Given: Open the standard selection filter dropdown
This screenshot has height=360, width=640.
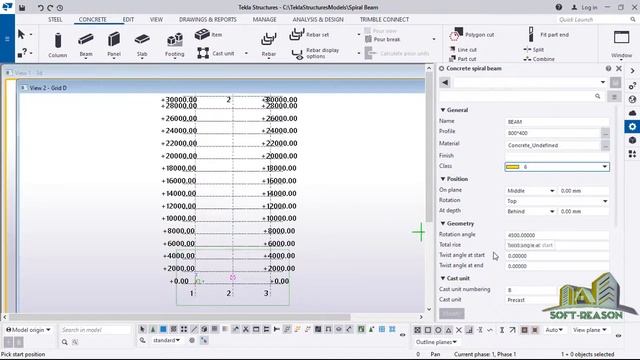Looking at the screenshot, I should pos(166,340).
